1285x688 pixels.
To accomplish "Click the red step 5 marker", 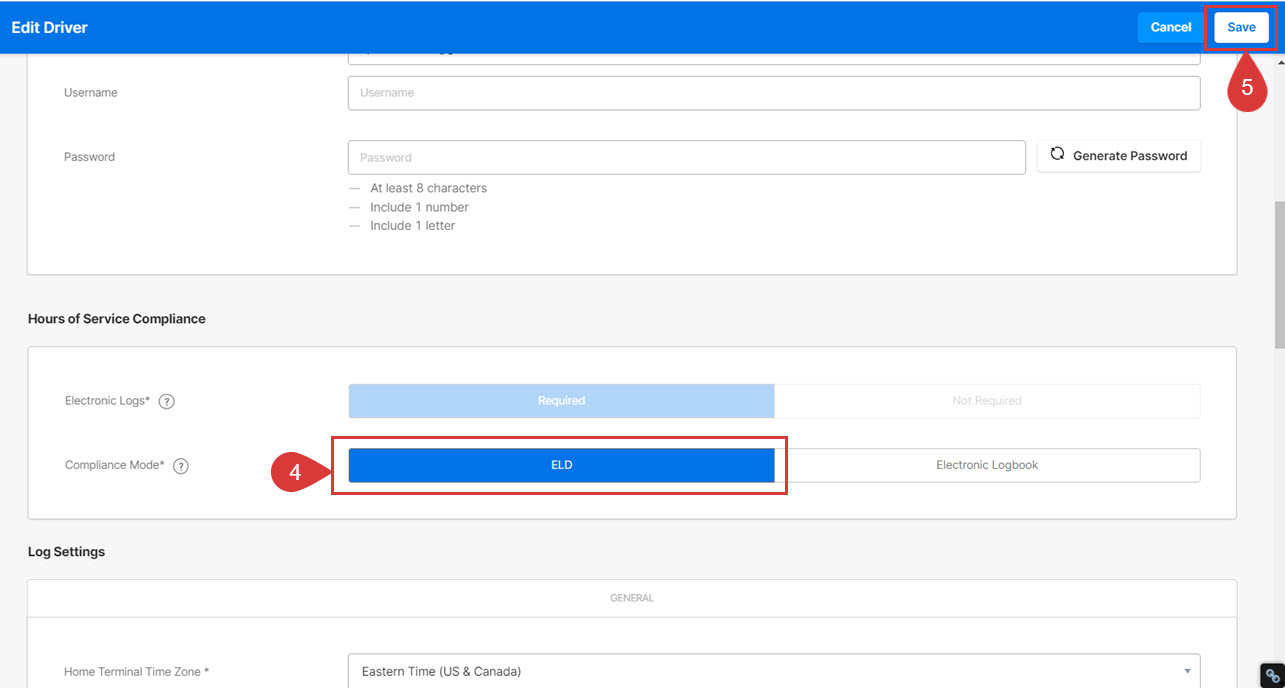I will click(1246, 88).
